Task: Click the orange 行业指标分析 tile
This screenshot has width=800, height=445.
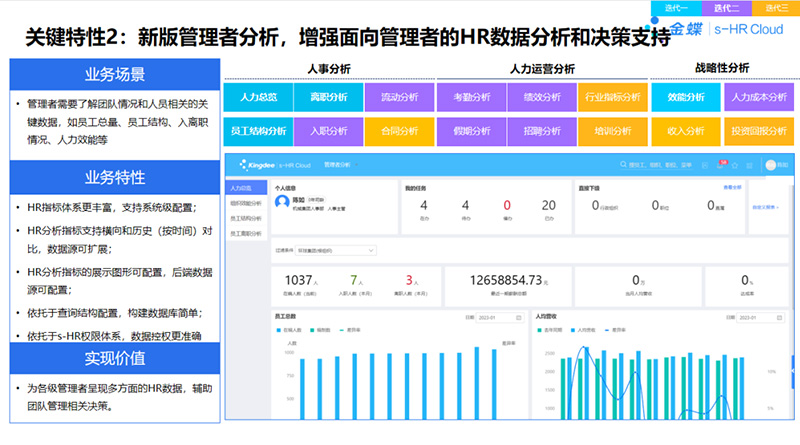Action: pyautogui.click(x=609, y=97)
